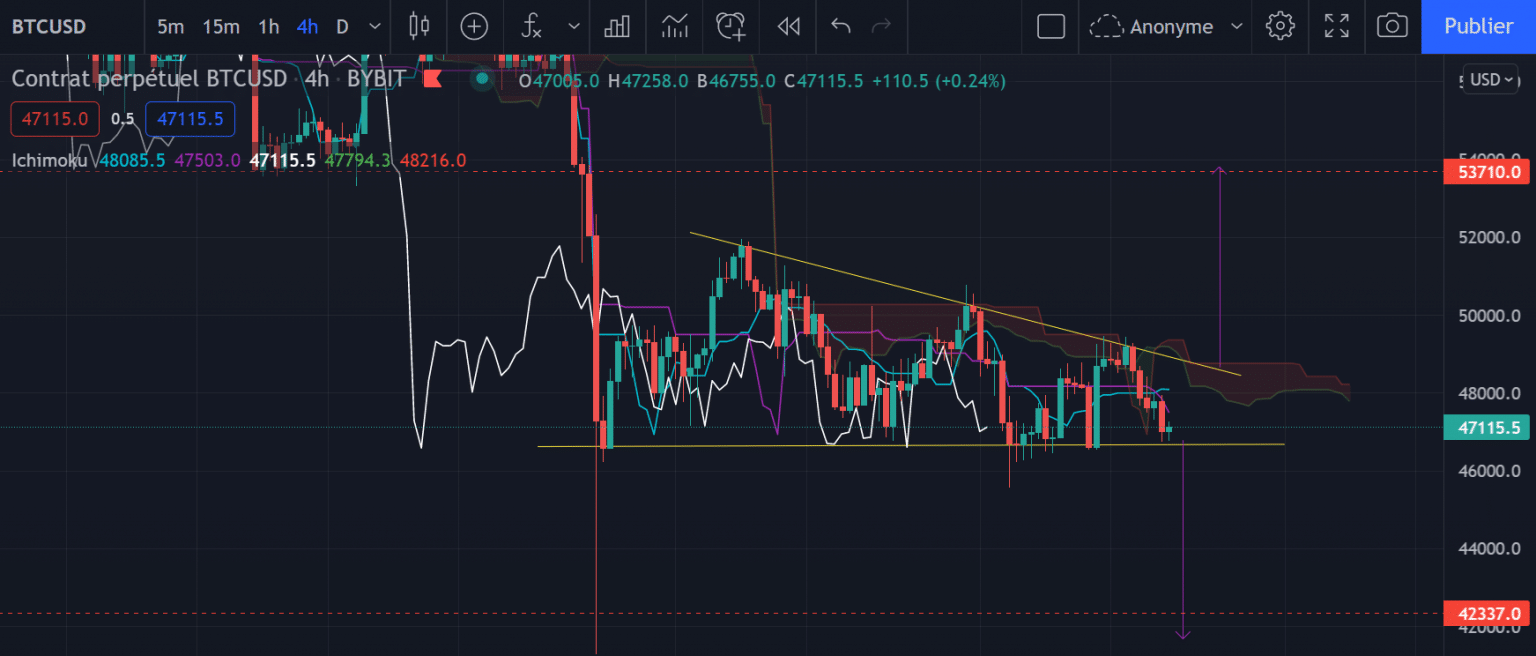
Task: Switch to the 15m timeframe
Action: point(220,26)
